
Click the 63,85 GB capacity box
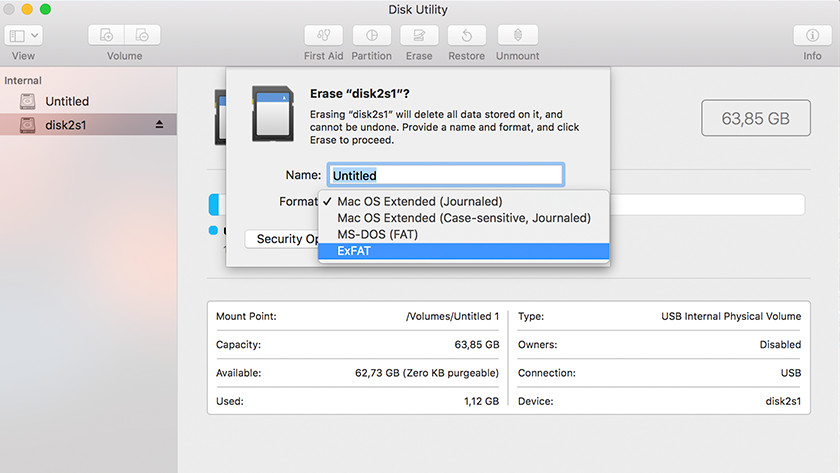coord(755,118)
